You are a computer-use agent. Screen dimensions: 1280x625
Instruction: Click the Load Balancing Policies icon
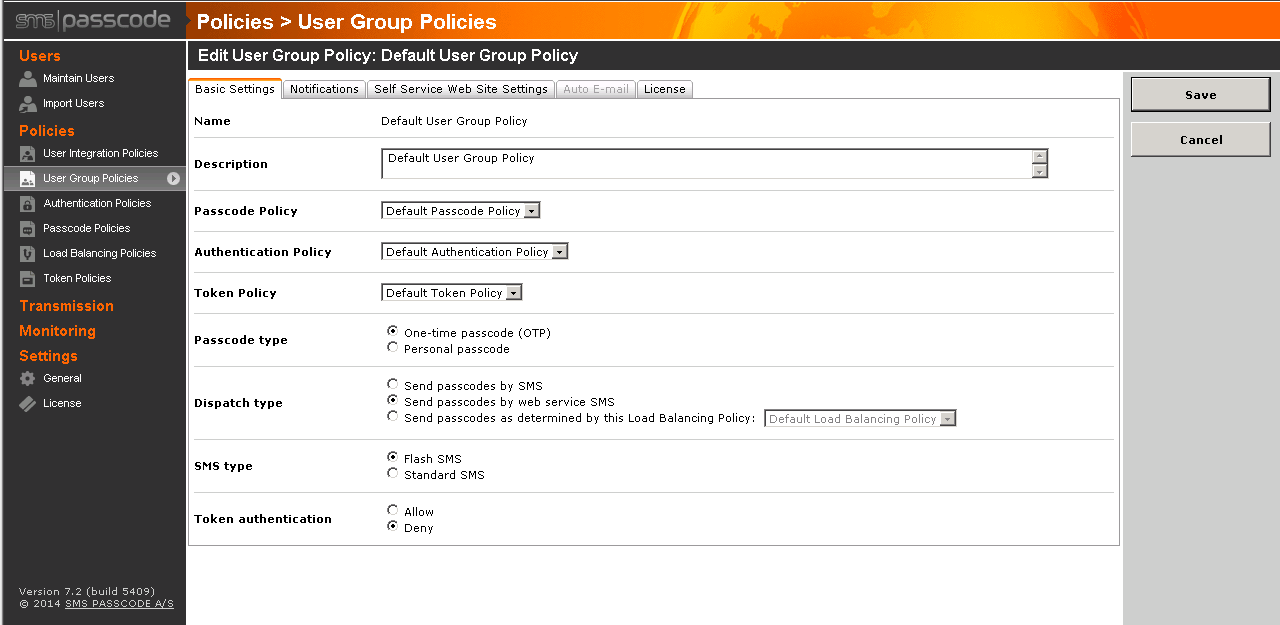[x=28, y=253]
